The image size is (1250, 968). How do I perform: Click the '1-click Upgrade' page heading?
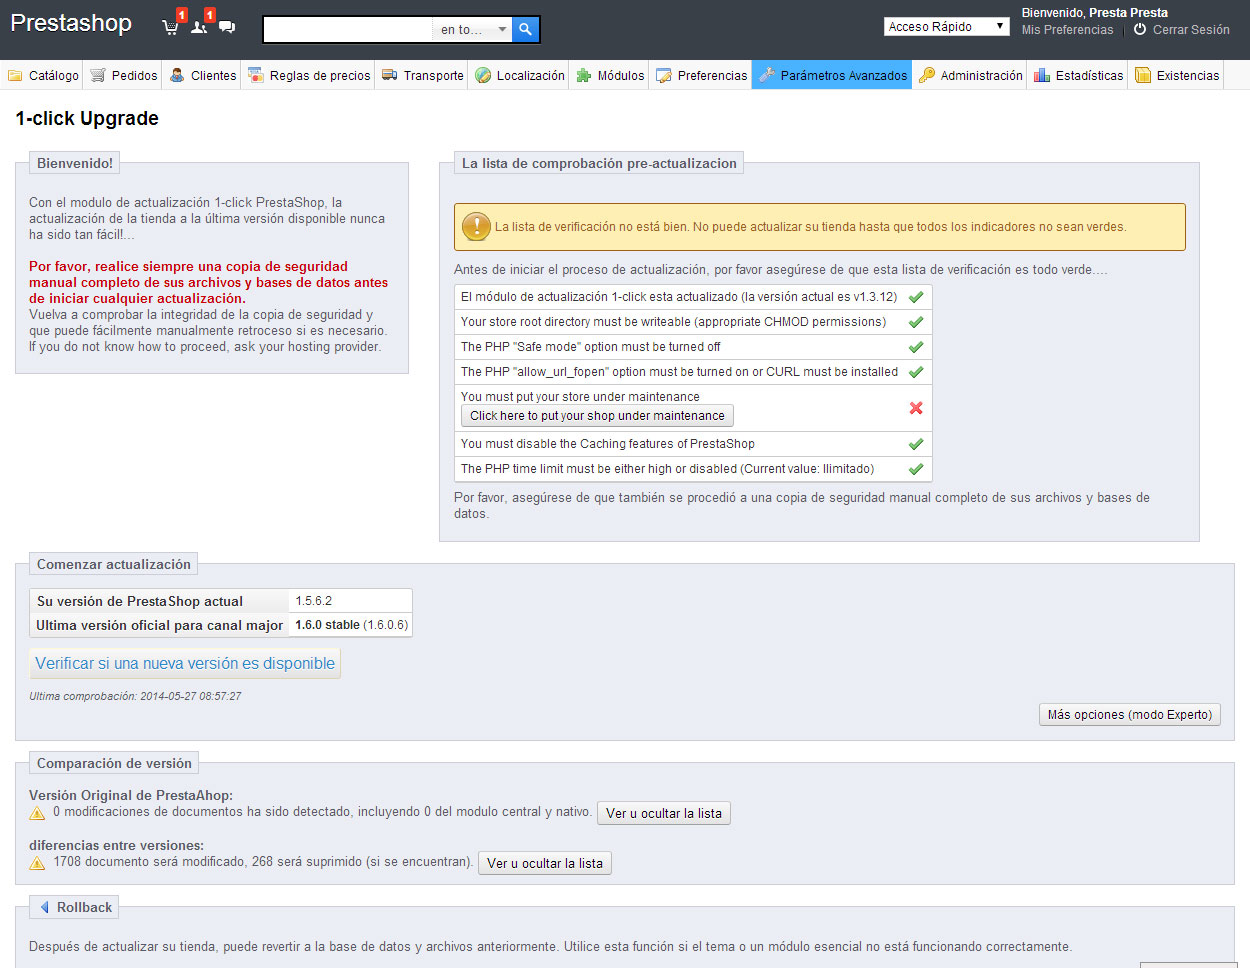click(x=87, y=118)
